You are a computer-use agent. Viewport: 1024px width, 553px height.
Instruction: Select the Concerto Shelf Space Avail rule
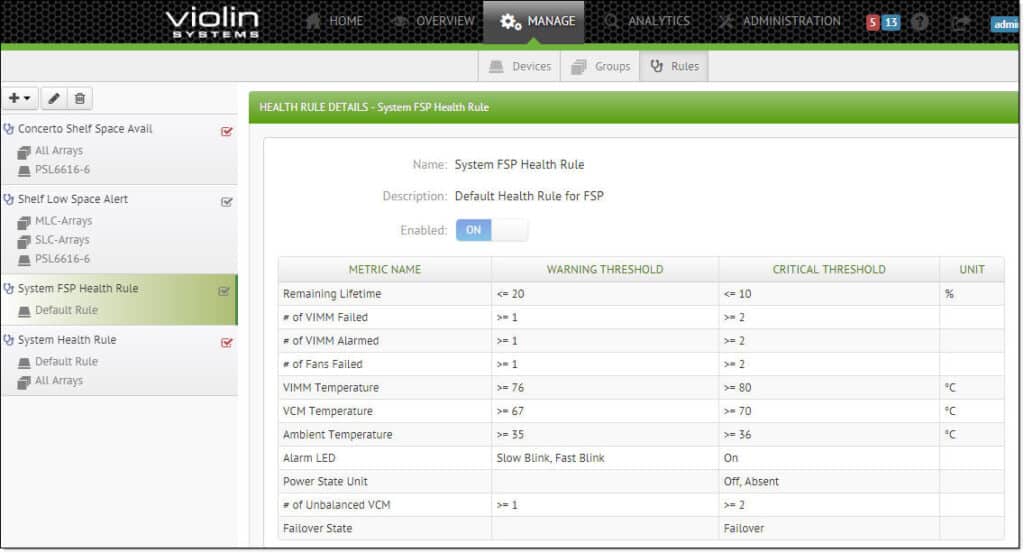coord(85,129)
